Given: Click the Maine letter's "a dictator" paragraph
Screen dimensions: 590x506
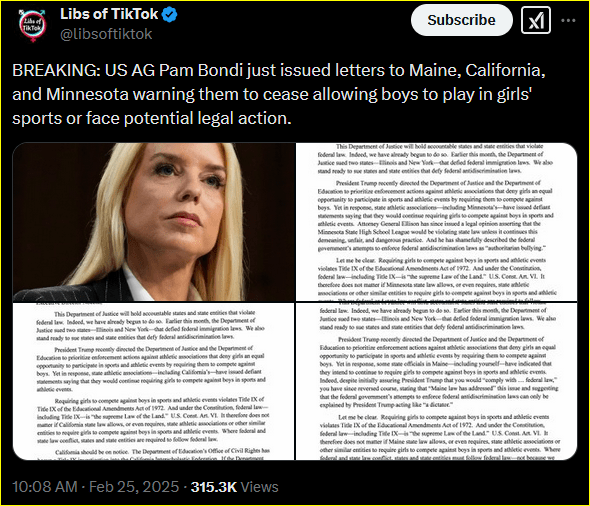Looking at the screenshot, I should (x=439, y=372).
